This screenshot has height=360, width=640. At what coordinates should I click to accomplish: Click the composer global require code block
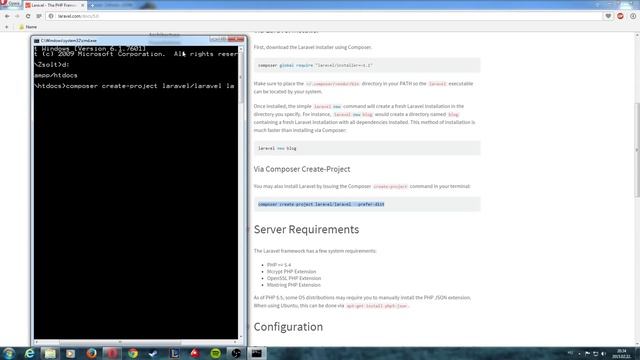point(367,65)
